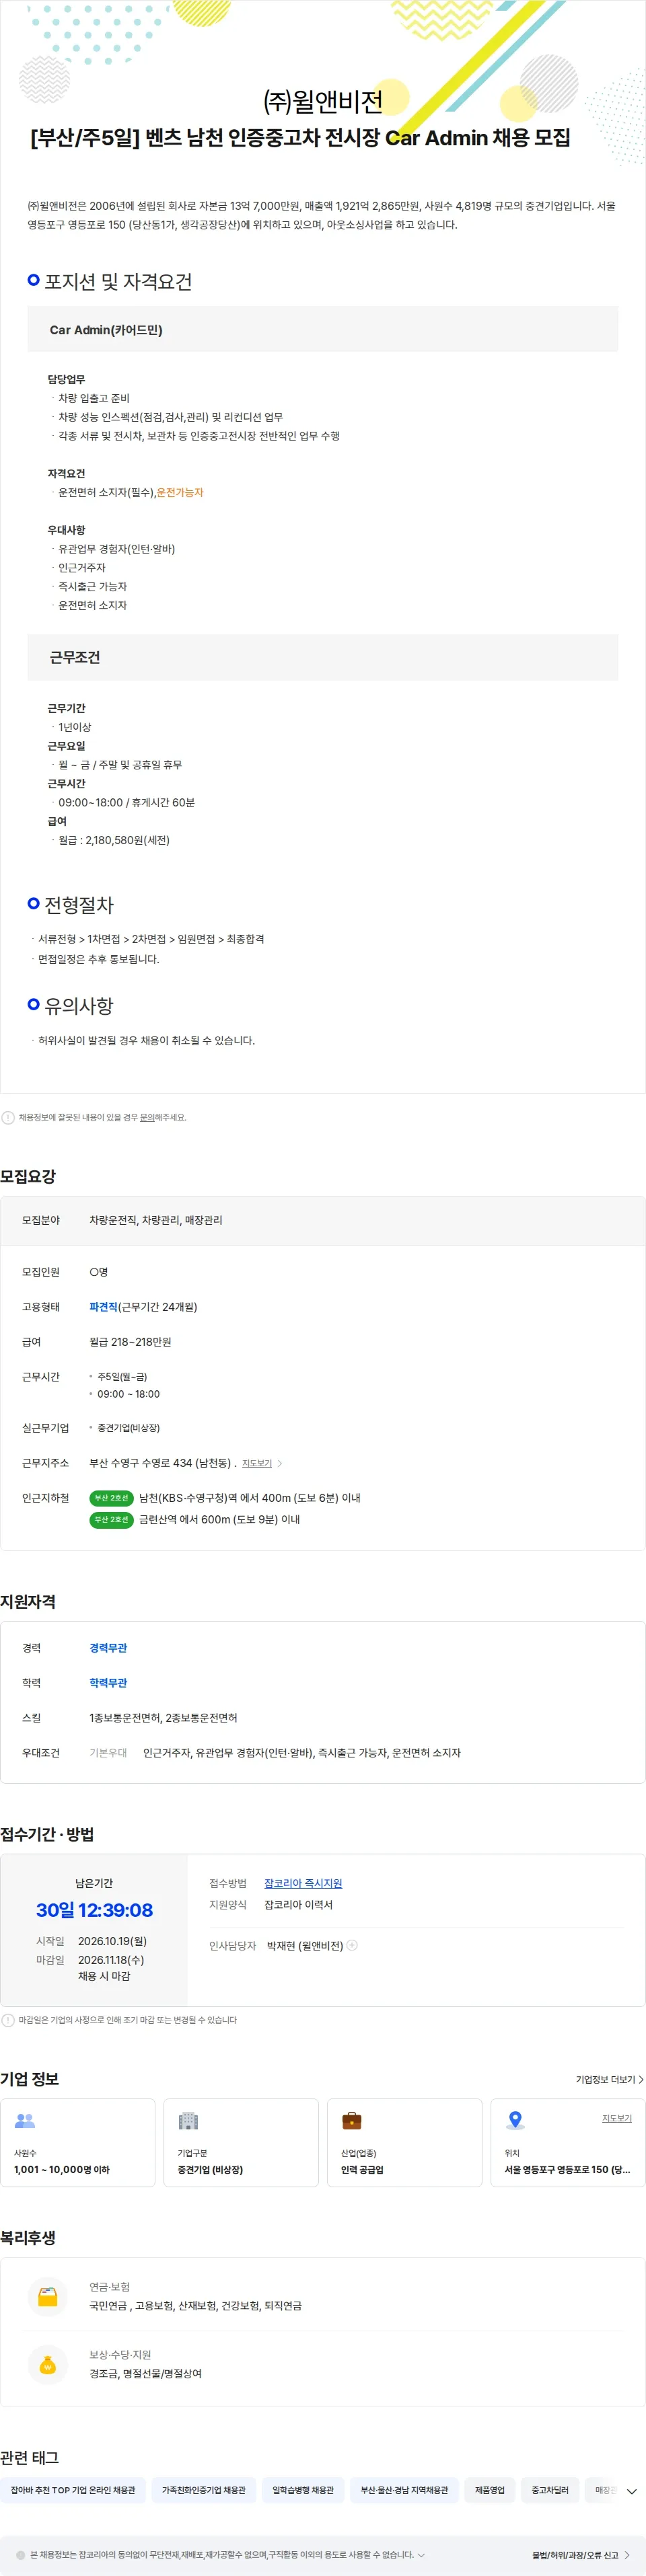Click the 산업(업종) briefcase icon

[x=352, y=2120]
